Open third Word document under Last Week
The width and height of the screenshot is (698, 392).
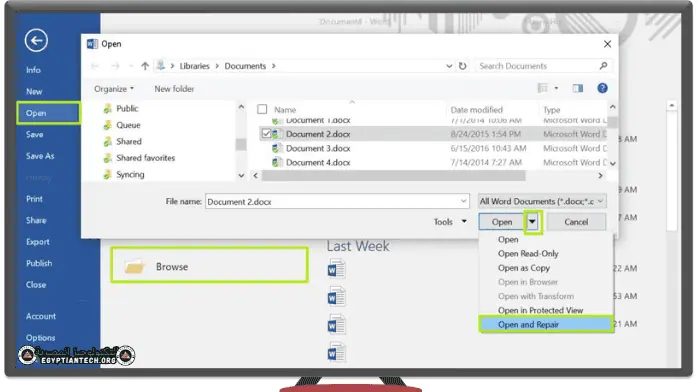[x=337, y=325]
